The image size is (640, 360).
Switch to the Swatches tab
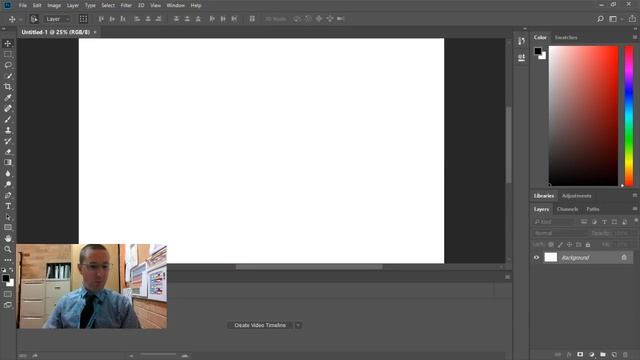566,37
